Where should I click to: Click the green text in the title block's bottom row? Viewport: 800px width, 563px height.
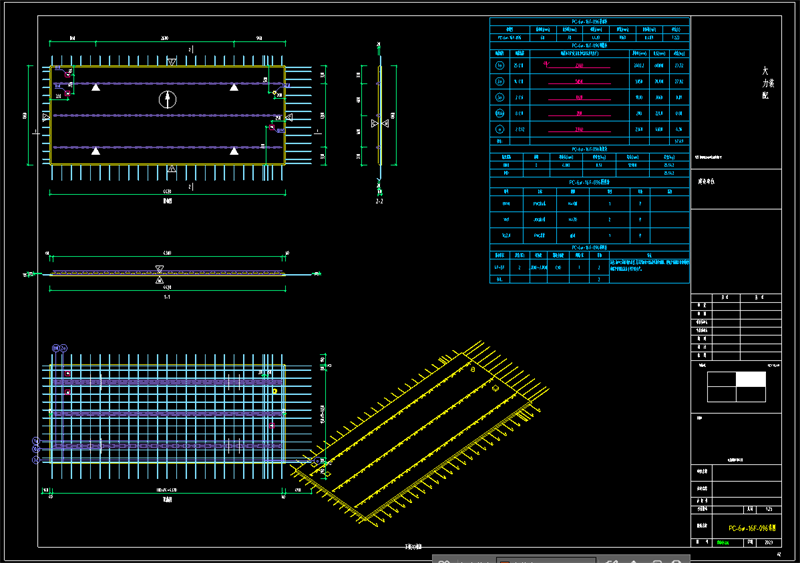[722, 543]
